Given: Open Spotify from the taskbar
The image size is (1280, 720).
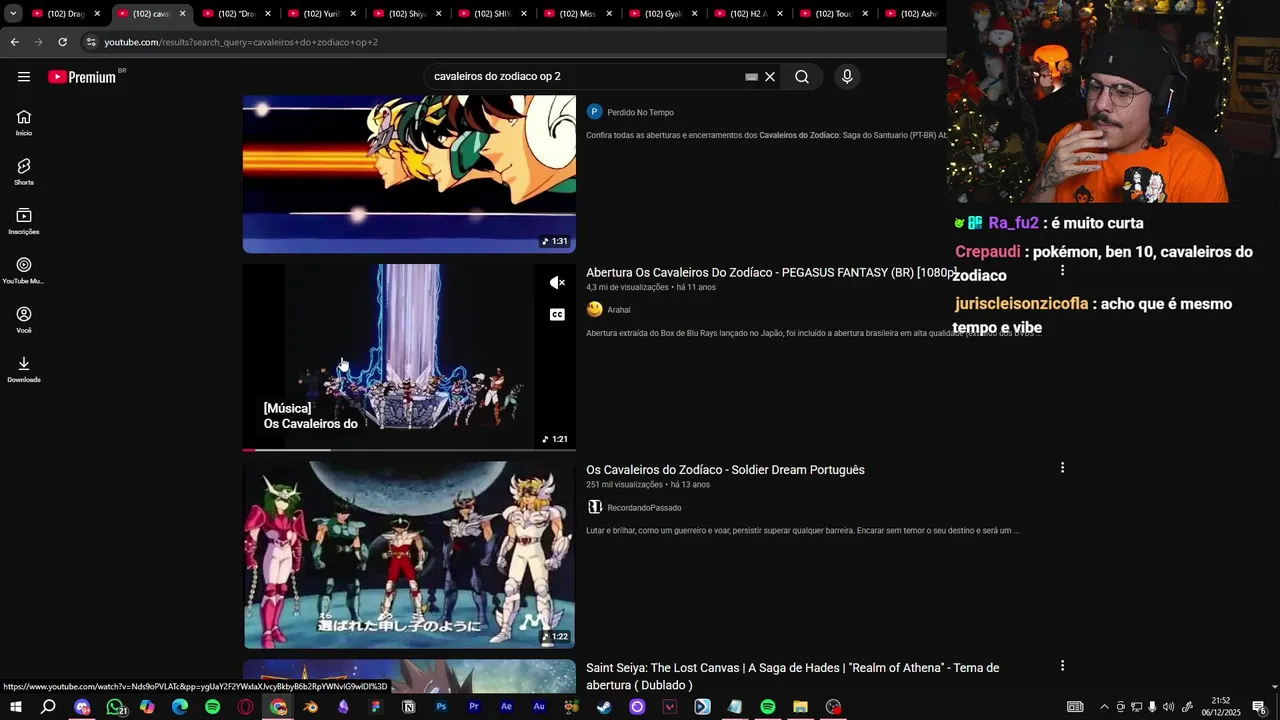Looking at the screenshot, I should coord(213,707).
